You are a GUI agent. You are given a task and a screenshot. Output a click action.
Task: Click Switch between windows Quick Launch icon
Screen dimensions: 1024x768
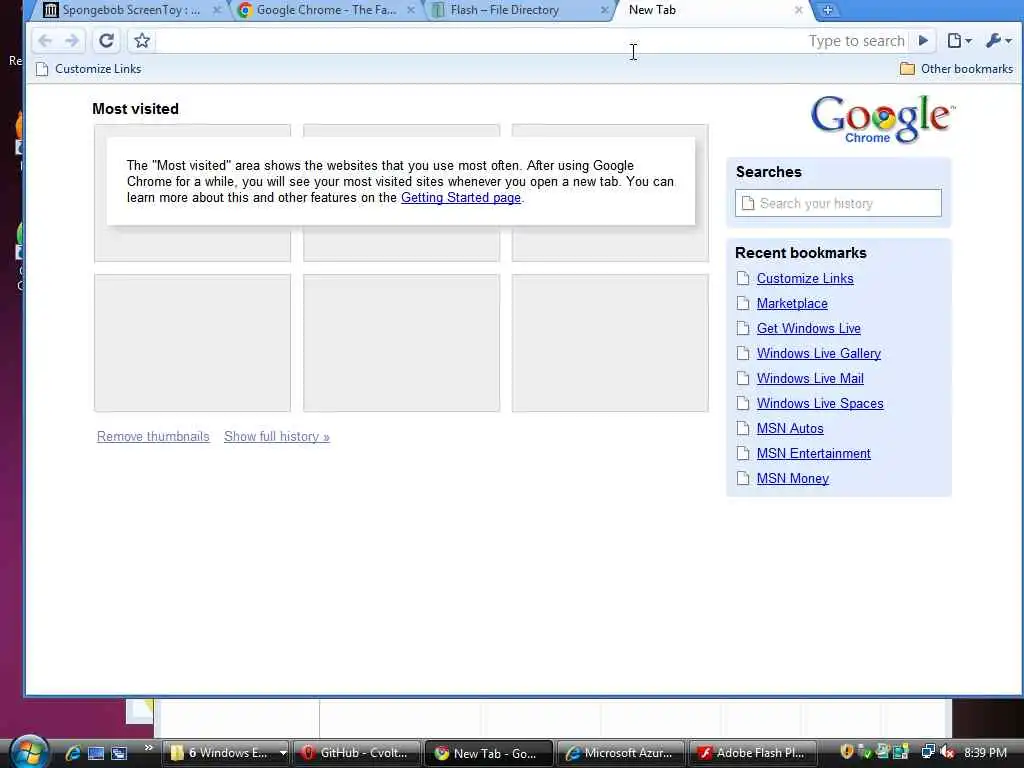point(119,753)
